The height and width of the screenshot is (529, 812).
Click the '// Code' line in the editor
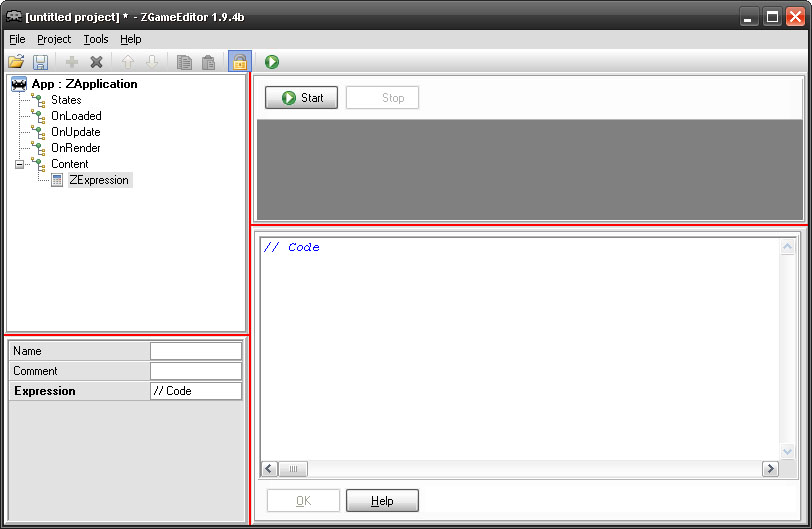(x=292, y=247)
